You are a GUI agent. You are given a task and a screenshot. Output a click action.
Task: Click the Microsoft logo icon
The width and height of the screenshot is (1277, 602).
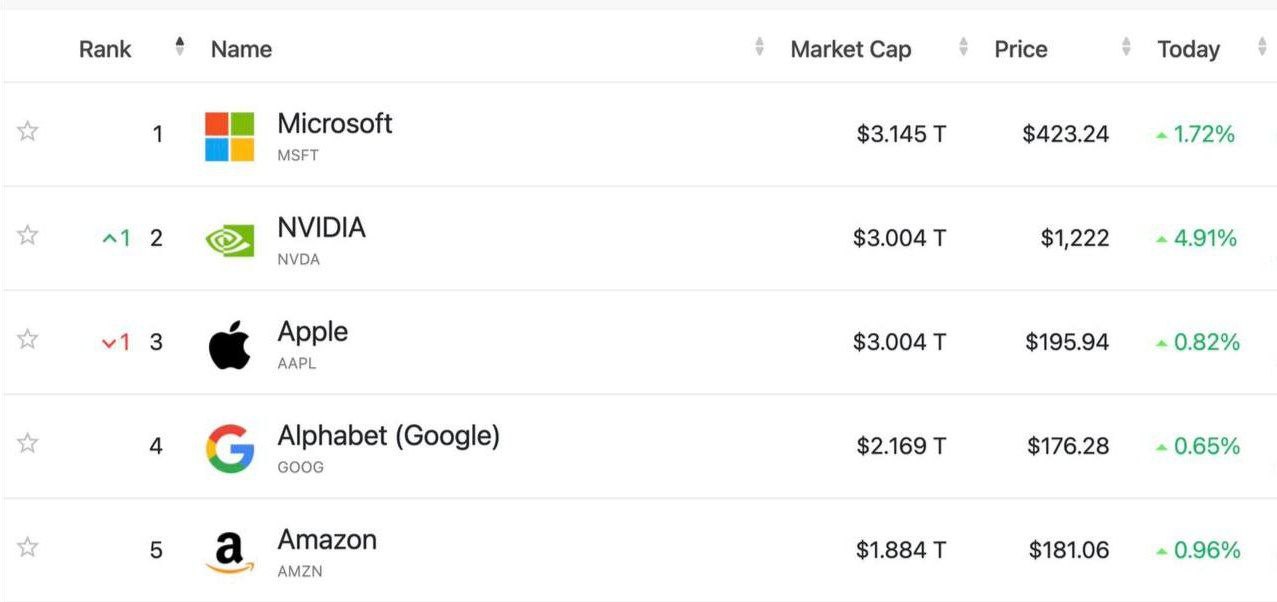pos(229,136)
